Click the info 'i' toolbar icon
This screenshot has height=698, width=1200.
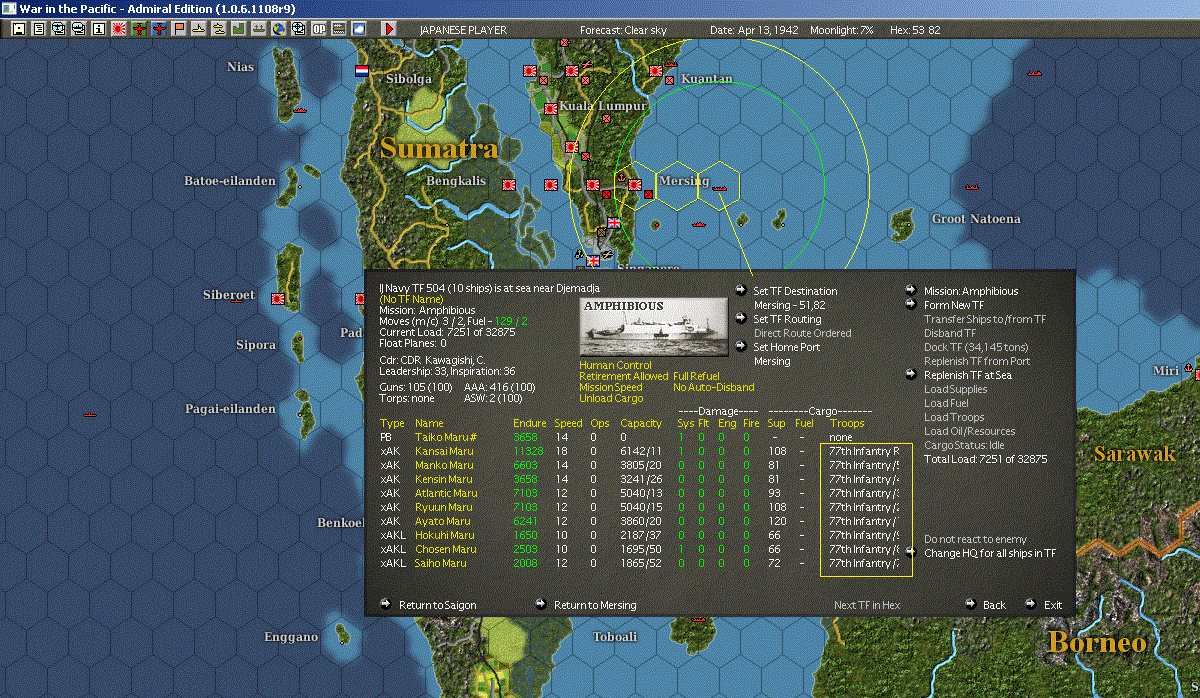[98, 29]
